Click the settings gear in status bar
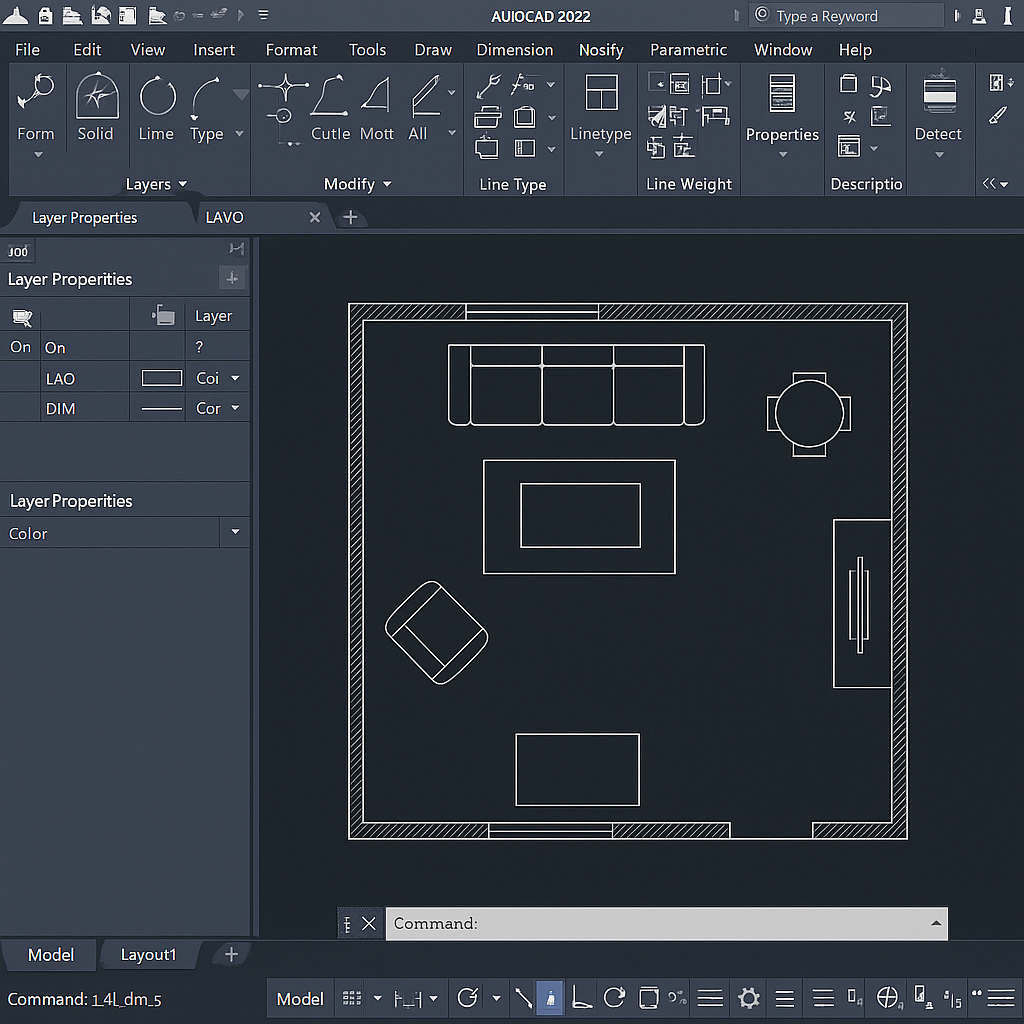The height and width of the screenshot is (1024, 1024). [x=748, y=998]
